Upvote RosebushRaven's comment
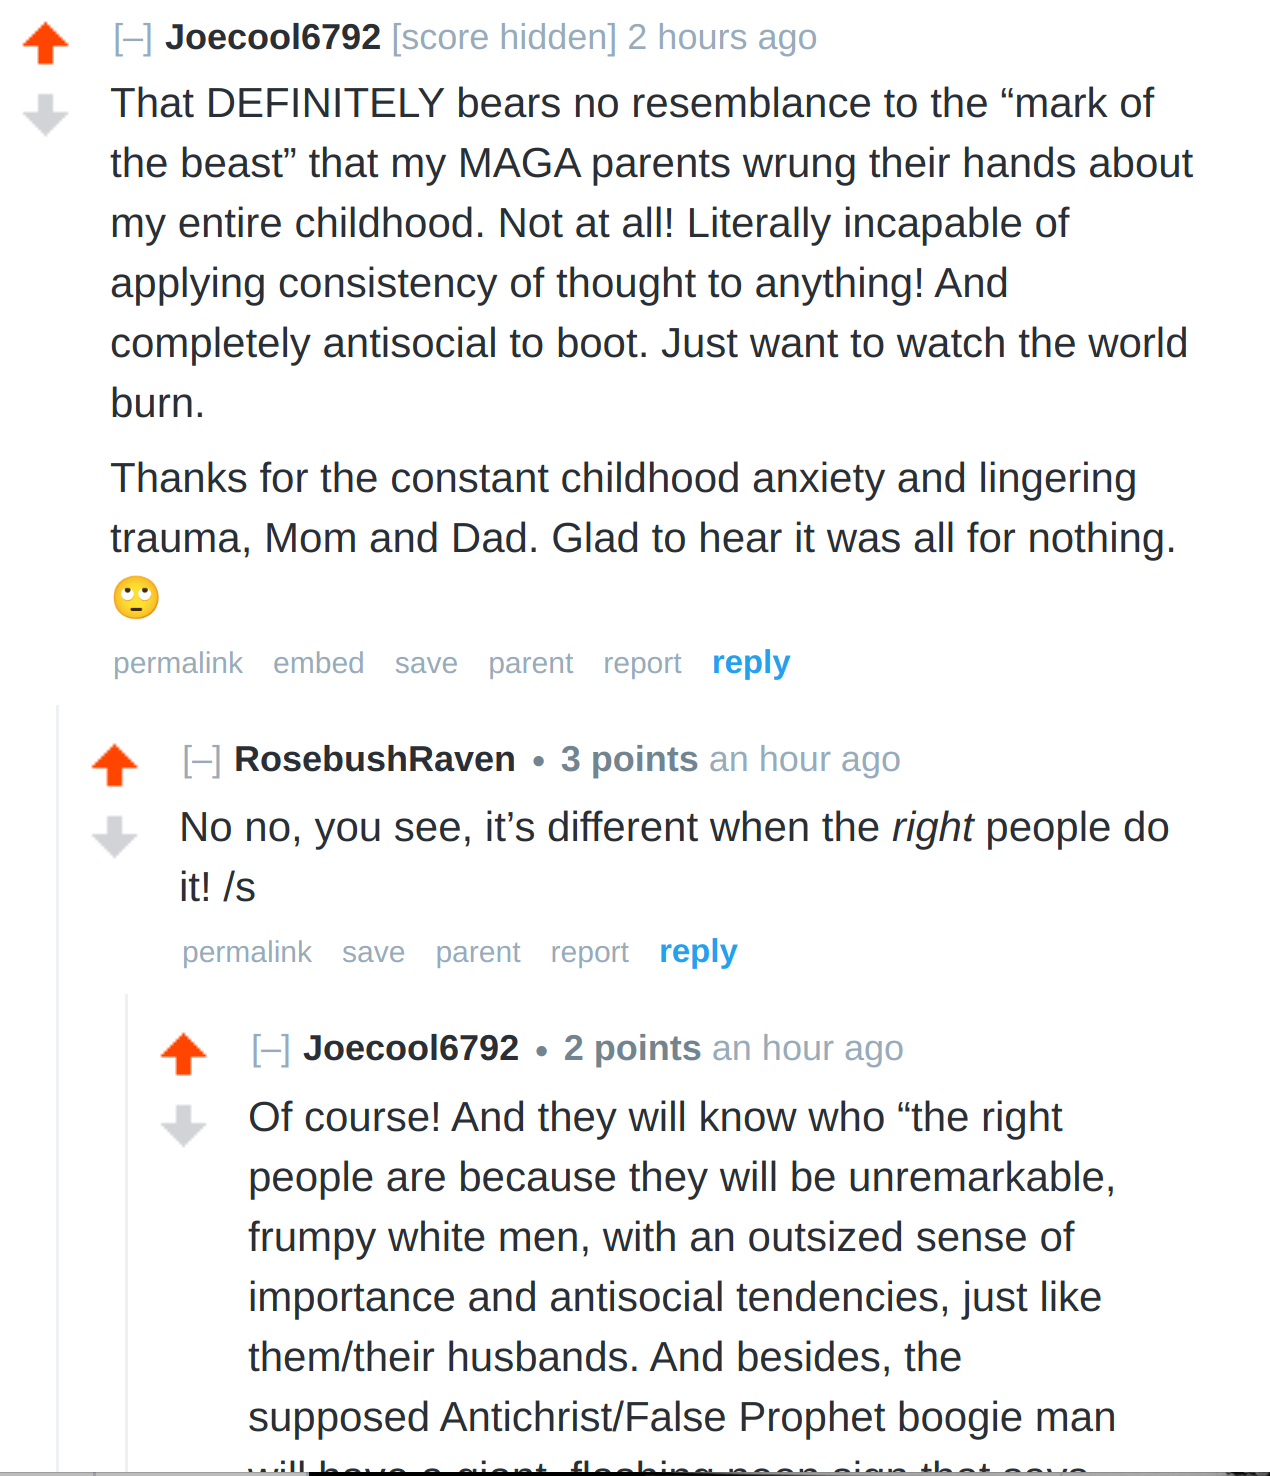 click(x=114, y=766)
